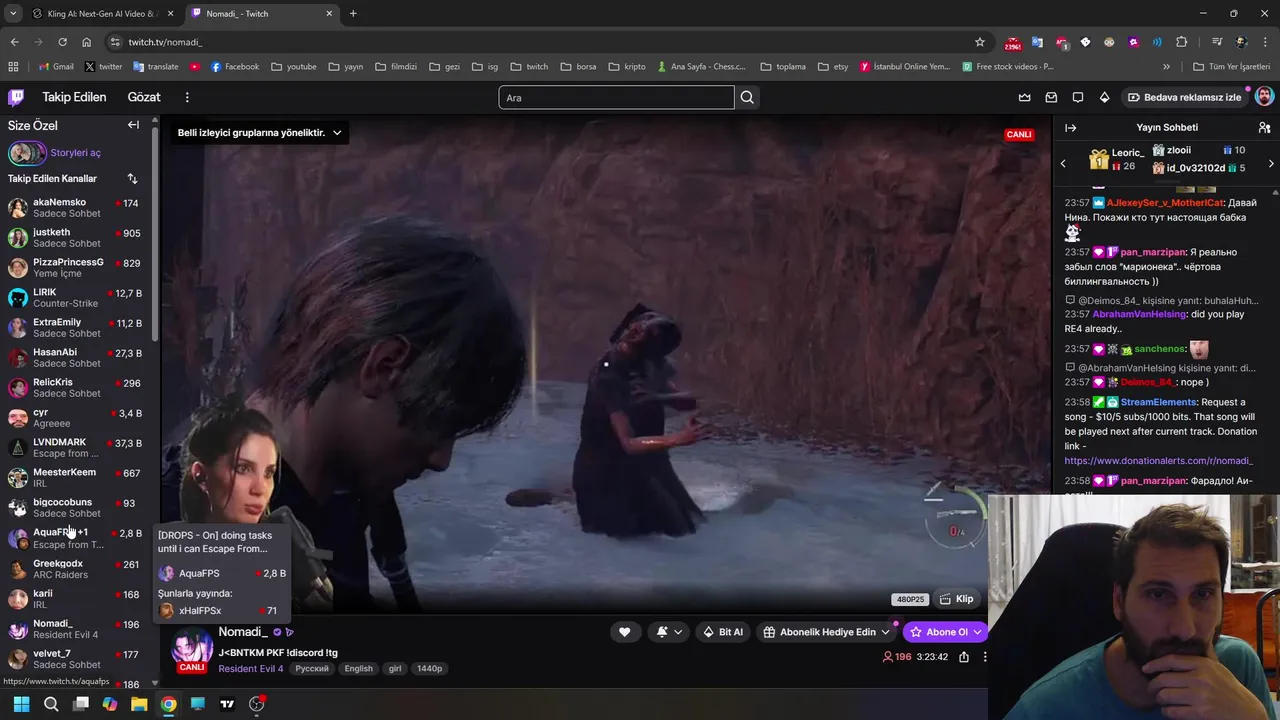Click the English stream tag
1280x720 pixels.
[x=358, y=668]
